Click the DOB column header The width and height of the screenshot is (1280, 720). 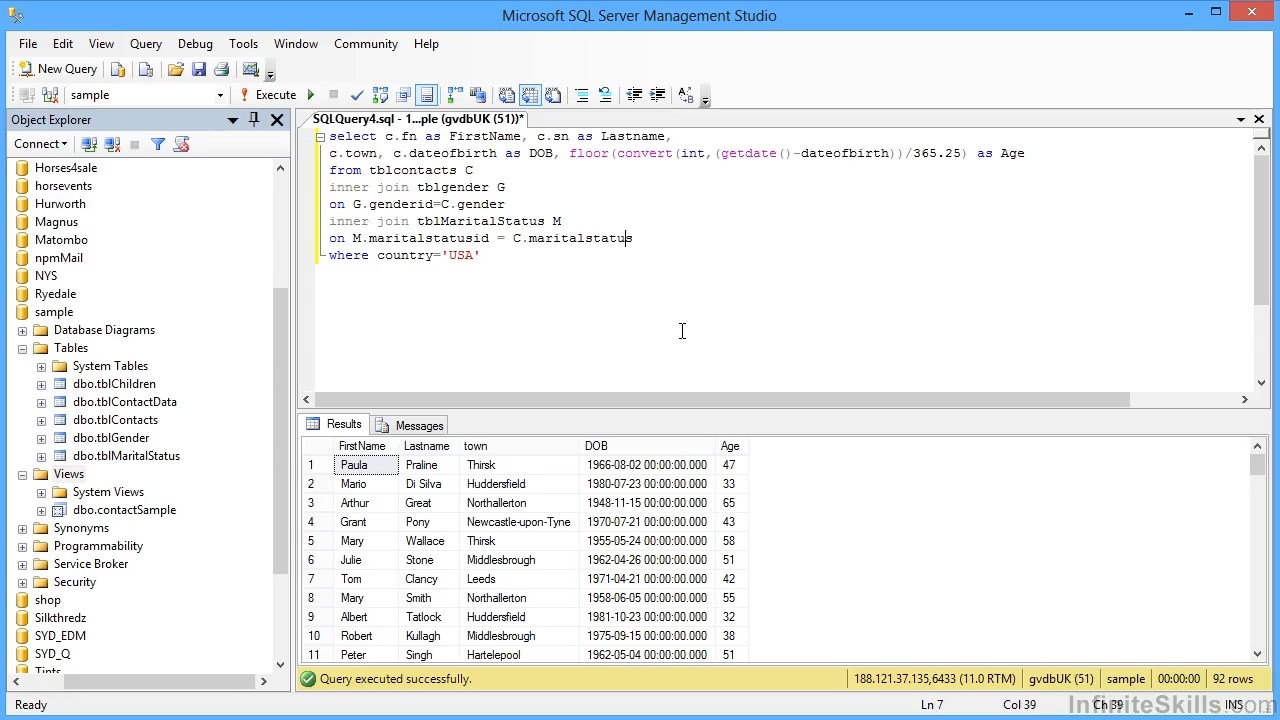click(648, 446)
